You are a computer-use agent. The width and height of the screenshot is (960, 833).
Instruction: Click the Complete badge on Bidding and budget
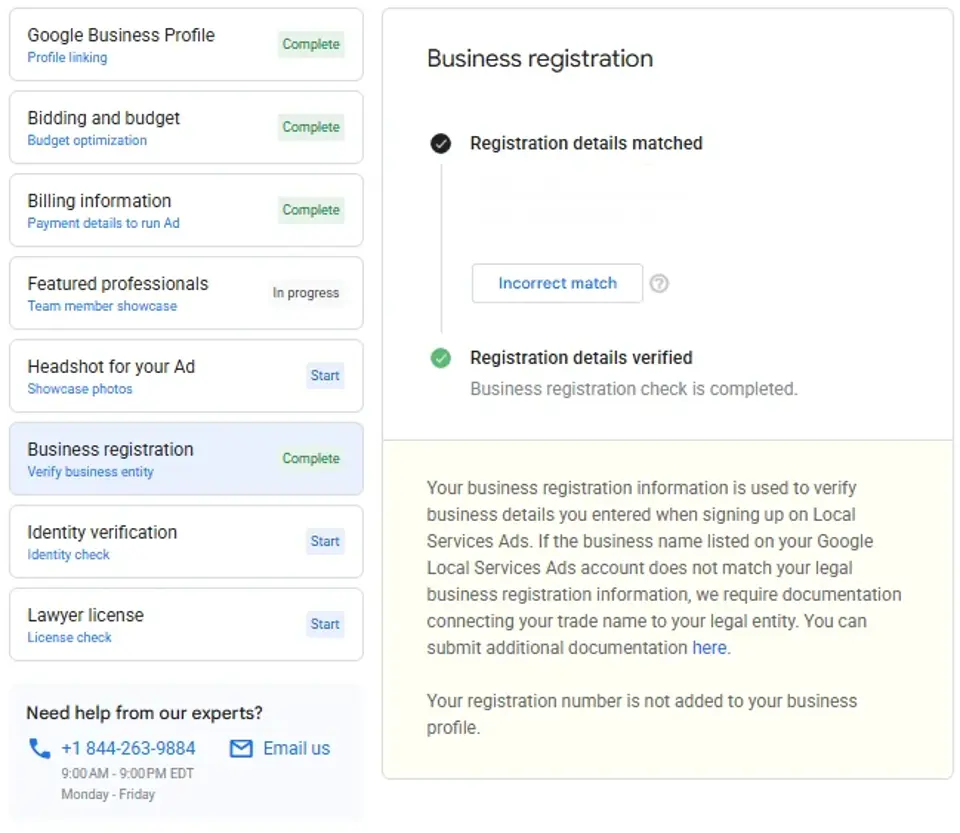pyautogui.click(x=311, y=127)
